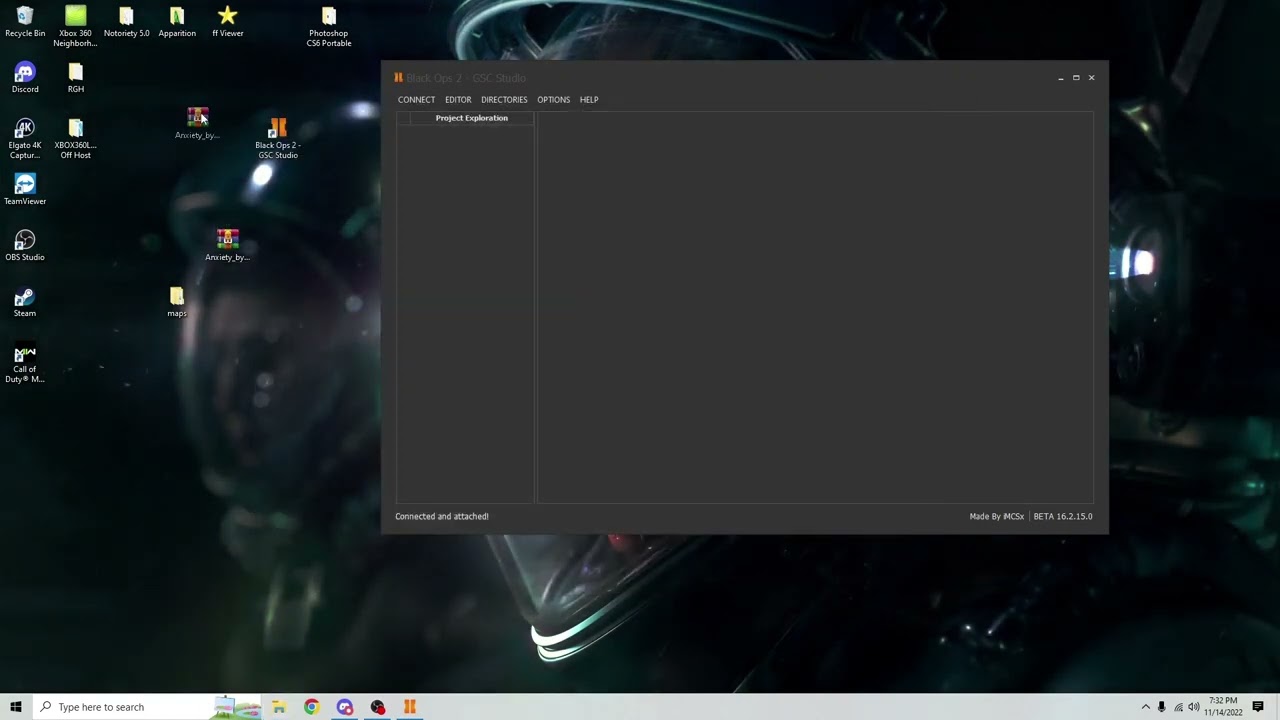Click the taskbar search box
The width and height of the screenshot is (1280, 720).
click(147, 707)
